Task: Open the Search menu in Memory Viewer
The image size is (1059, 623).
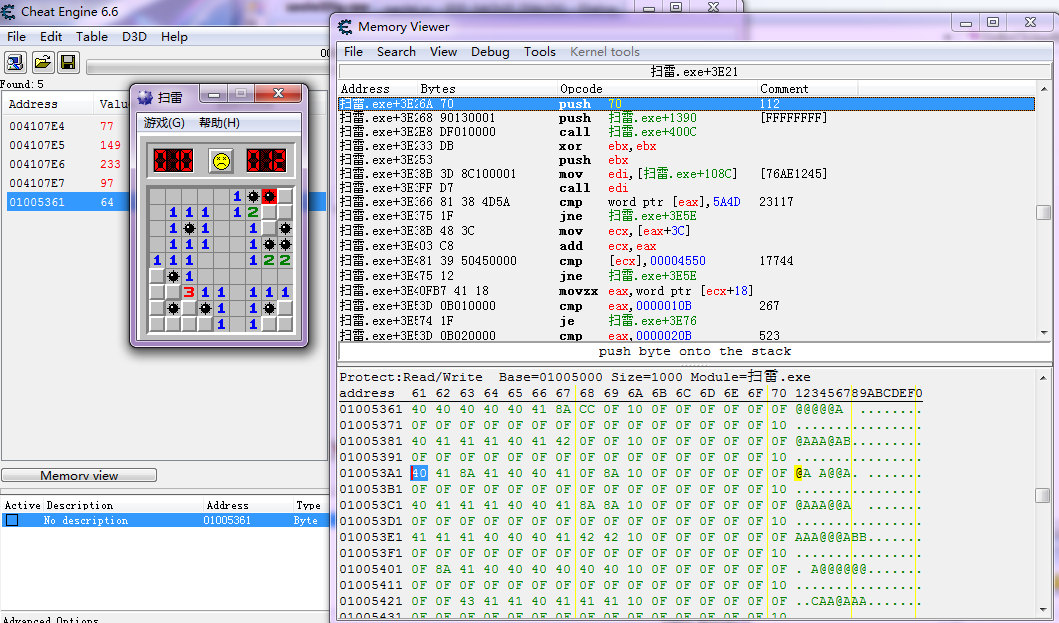Action: click(x=396, y=51)
